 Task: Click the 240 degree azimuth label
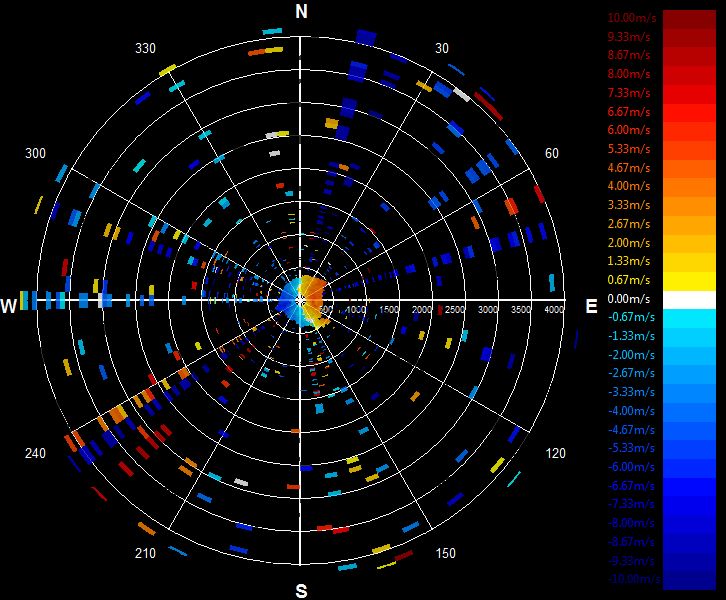pos(35,453)
